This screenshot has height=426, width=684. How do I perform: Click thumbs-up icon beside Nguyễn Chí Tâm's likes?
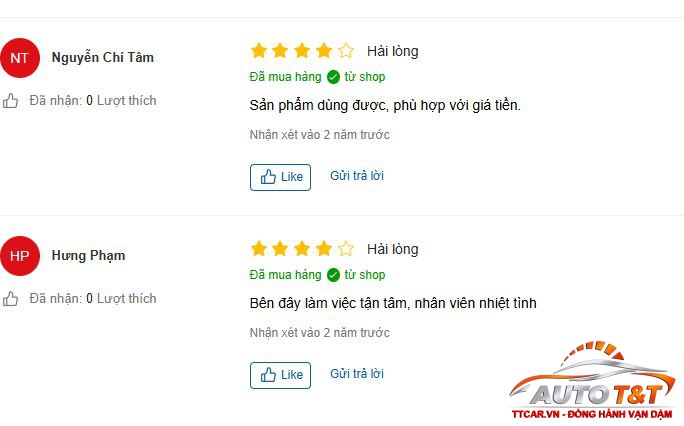(x=11, y=101)
